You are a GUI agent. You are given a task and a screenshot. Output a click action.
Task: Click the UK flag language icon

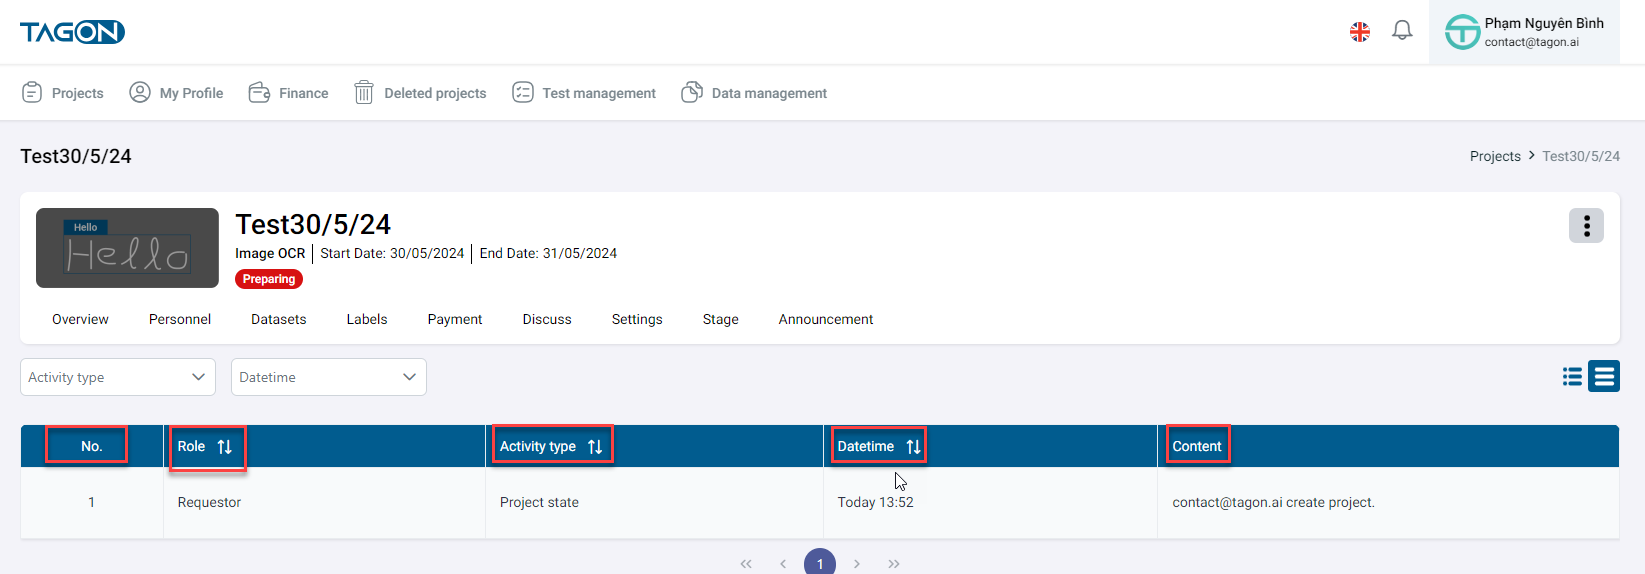click(x=1360, y=32)
